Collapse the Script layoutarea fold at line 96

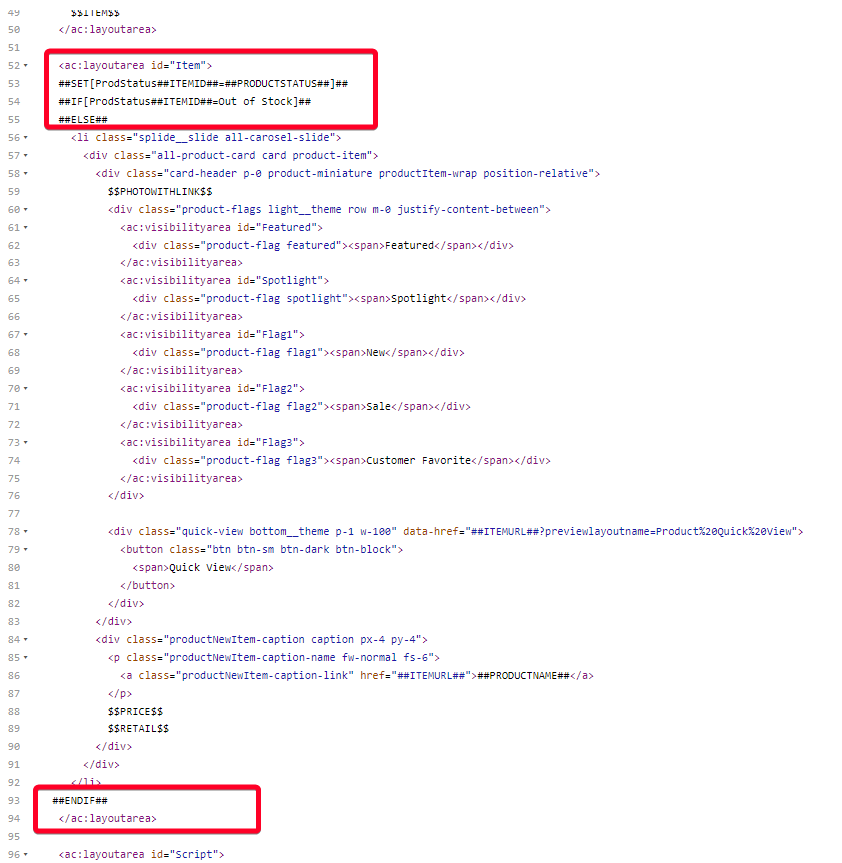point(26,855)
